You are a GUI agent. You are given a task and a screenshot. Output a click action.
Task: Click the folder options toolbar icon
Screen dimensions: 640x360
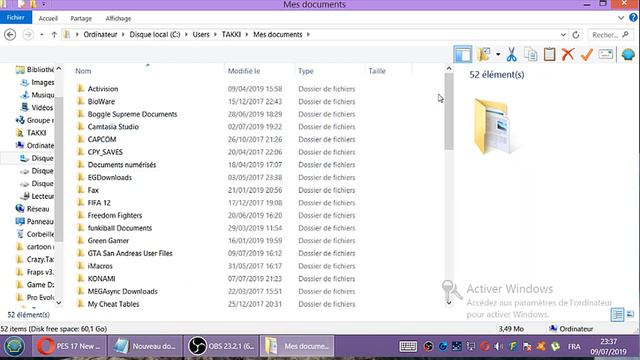click(484, 54)
